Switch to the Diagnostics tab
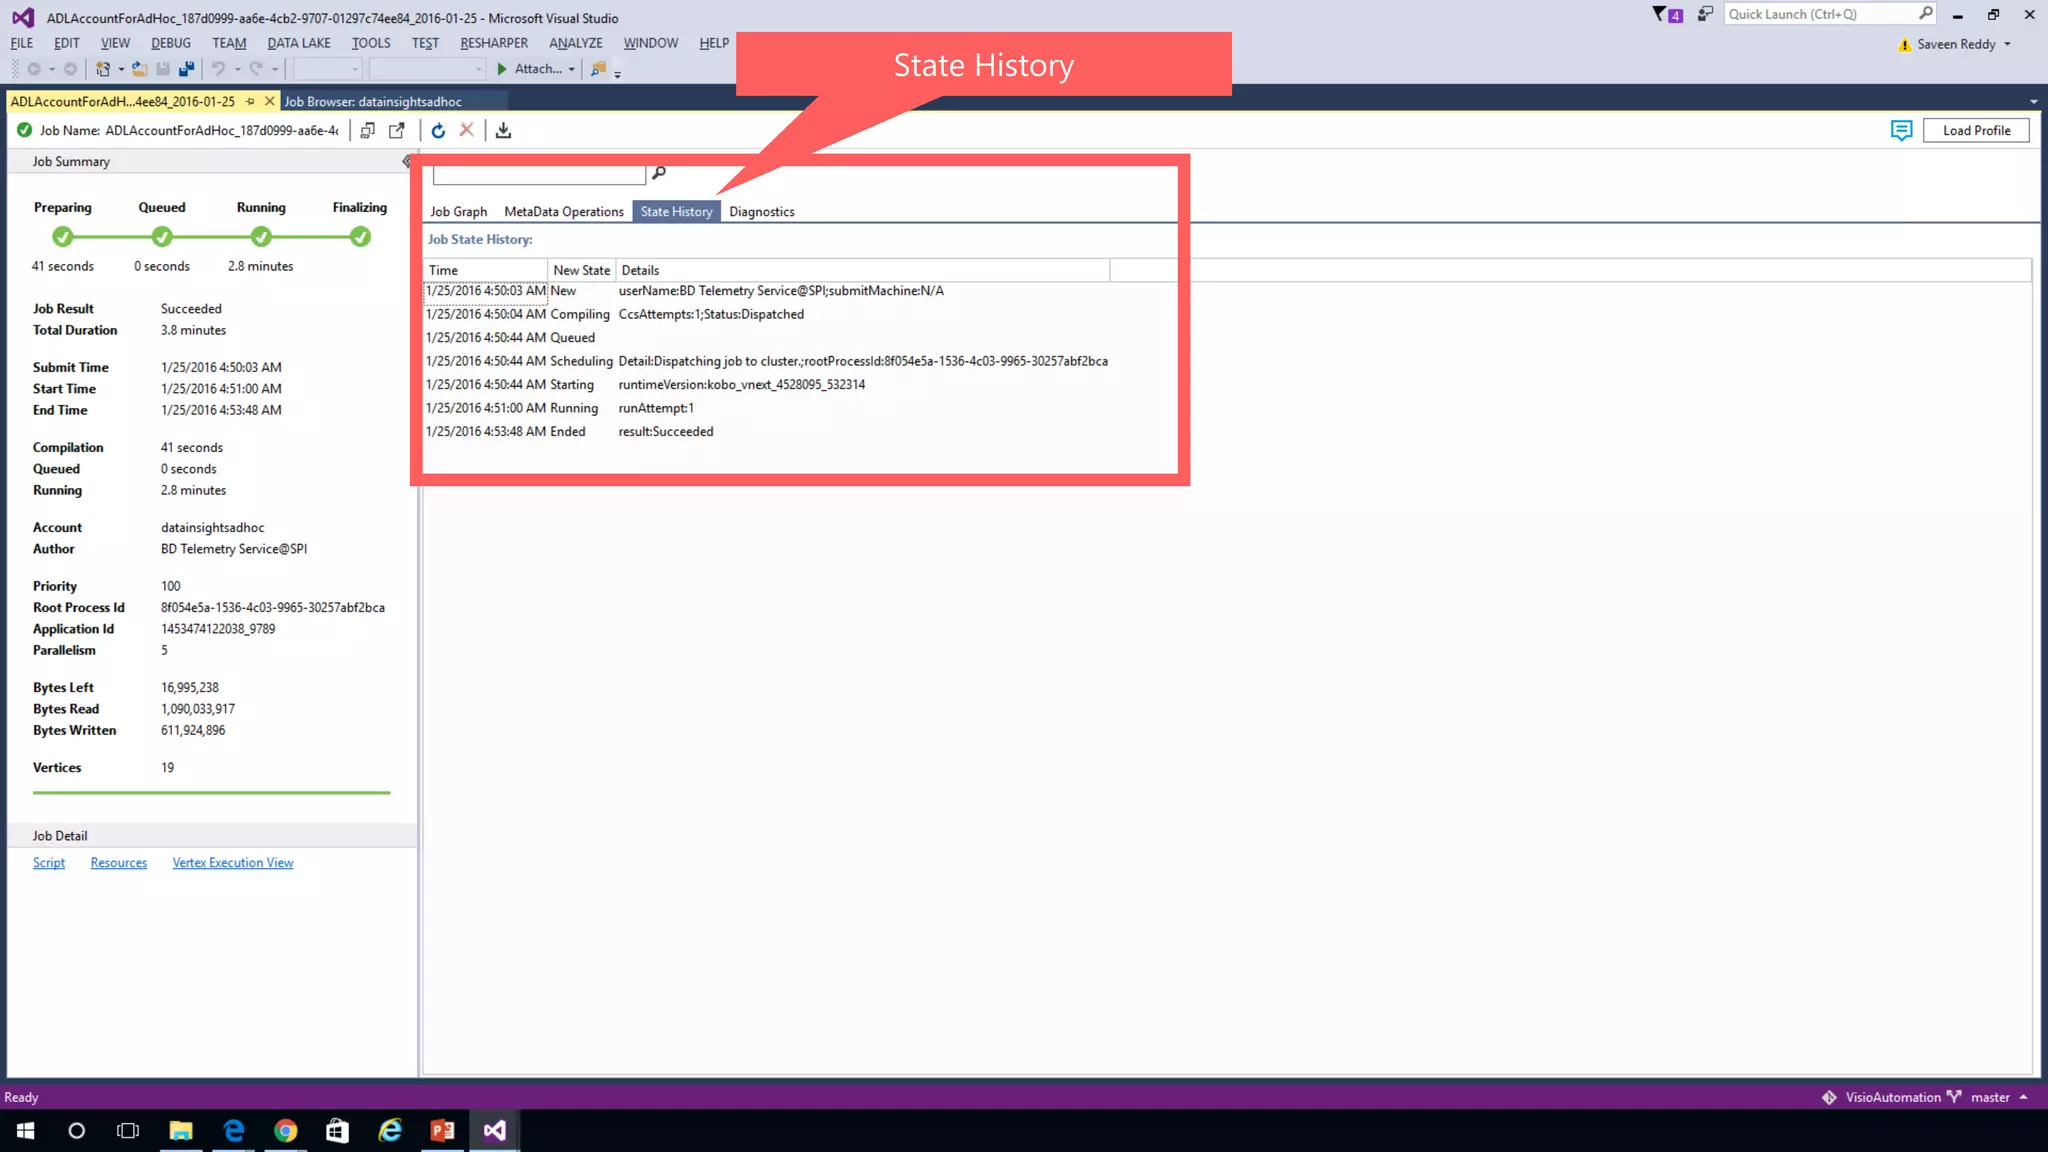Screen dimensions: 2048x1152 click(761, 212)
